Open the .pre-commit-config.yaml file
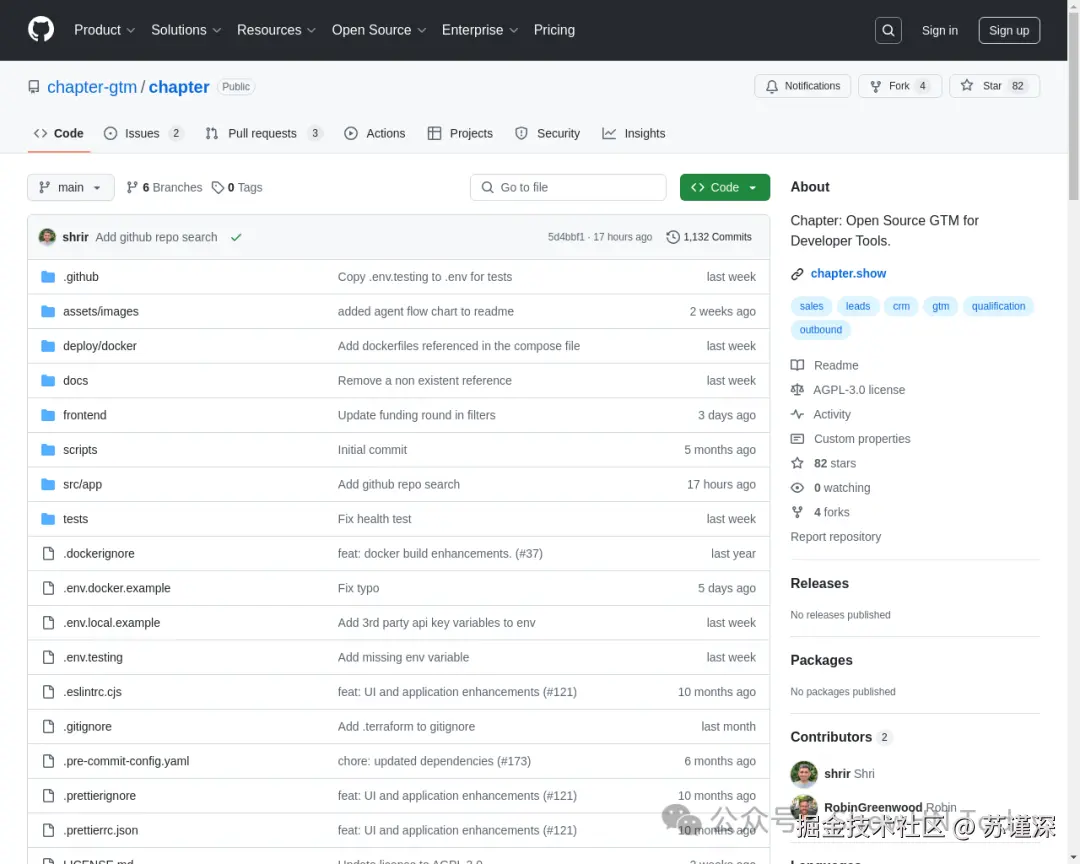Viewport: 1080px width, 864px height. pos(126,761)
